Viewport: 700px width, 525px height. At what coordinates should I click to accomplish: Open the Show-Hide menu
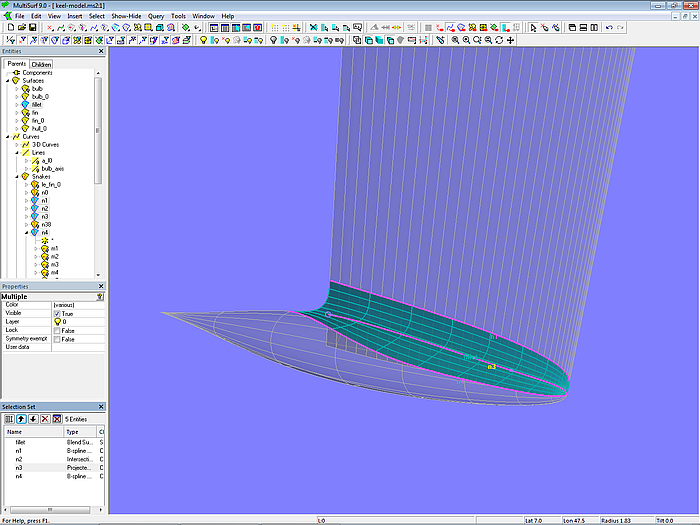coord(126,16)
